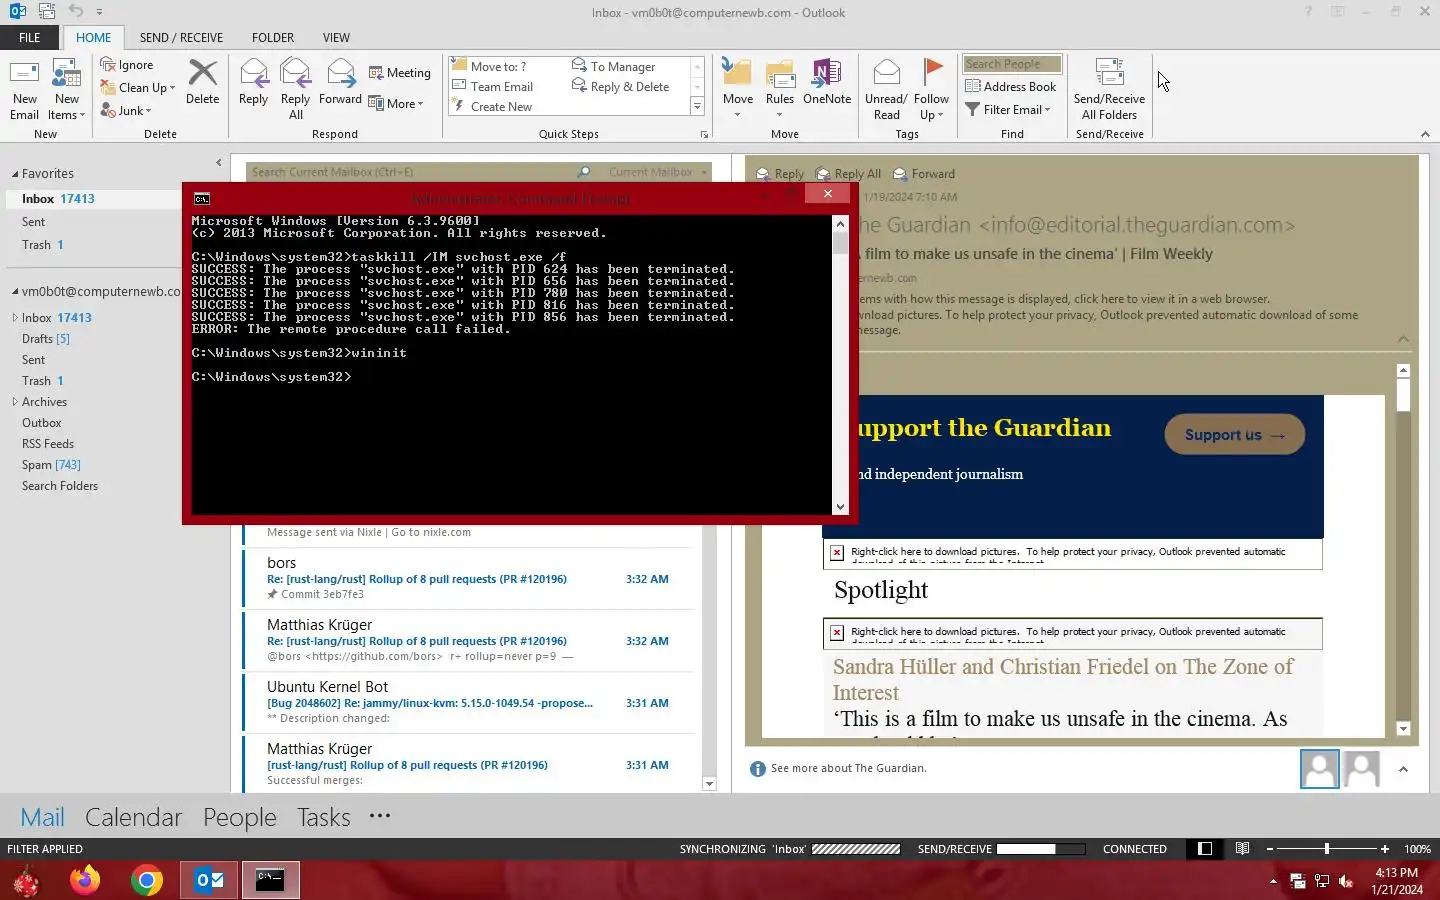
Task: Switch to the VIEW tab
Action: click(336, 38)
